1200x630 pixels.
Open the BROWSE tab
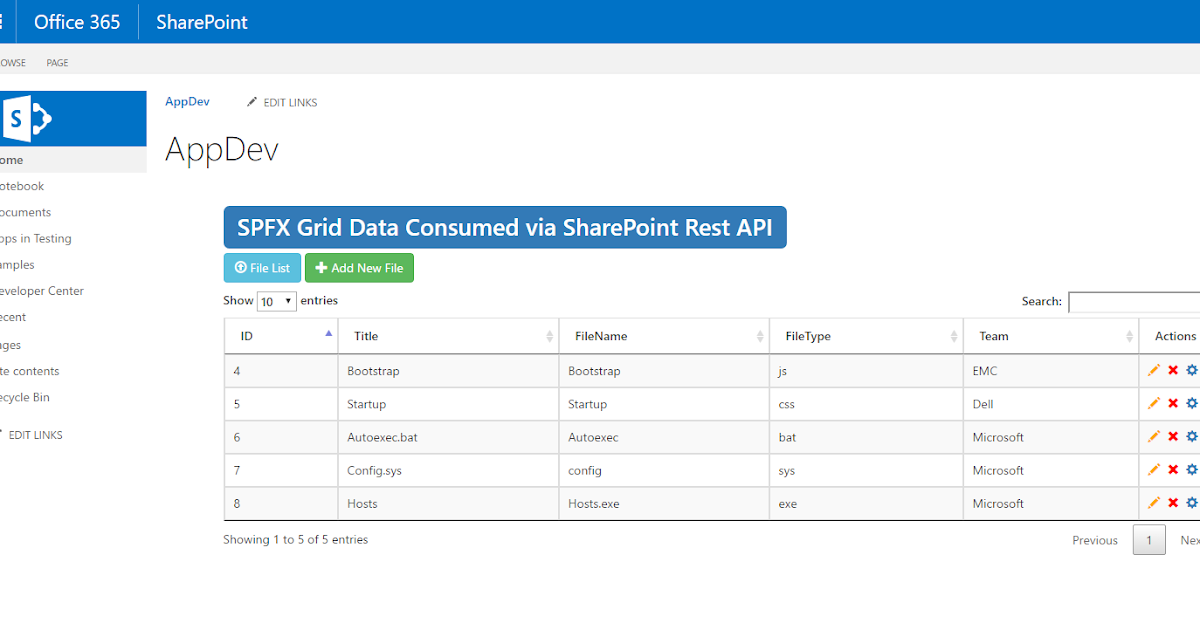pyautogui.click(x=14, y=62)
